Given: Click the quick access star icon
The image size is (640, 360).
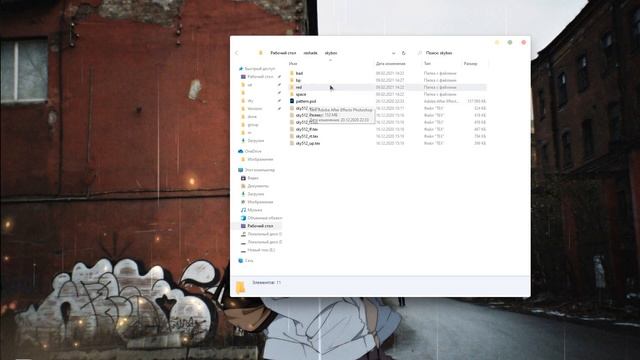Looking at the screenshot, I should pyautogui.click(x=240, y=69).
